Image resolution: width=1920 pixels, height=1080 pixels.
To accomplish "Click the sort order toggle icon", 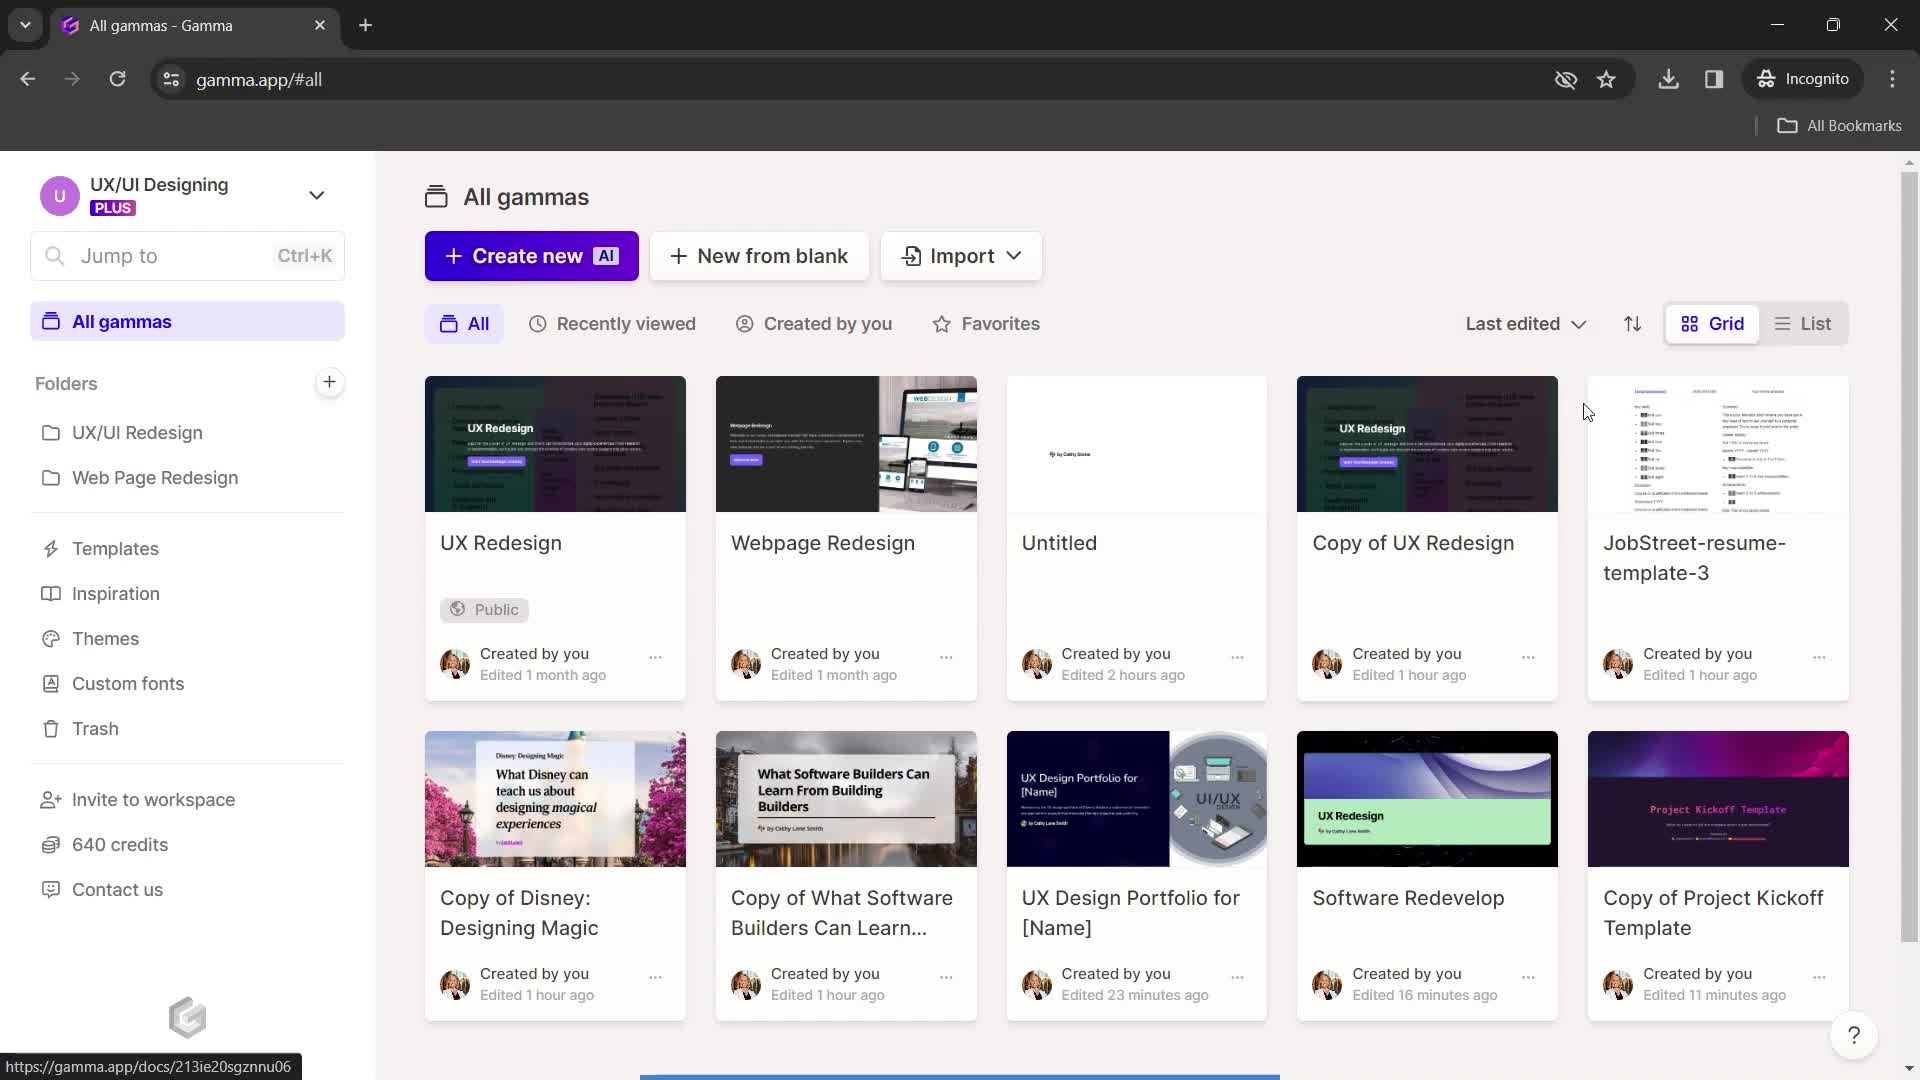I will point(1631,323).
